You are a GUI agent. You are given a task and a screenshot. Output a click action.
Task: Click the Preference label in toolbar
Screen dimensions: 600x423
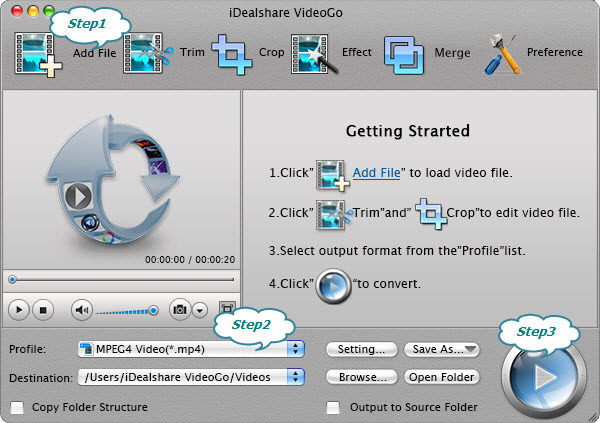tap(555, 52)
